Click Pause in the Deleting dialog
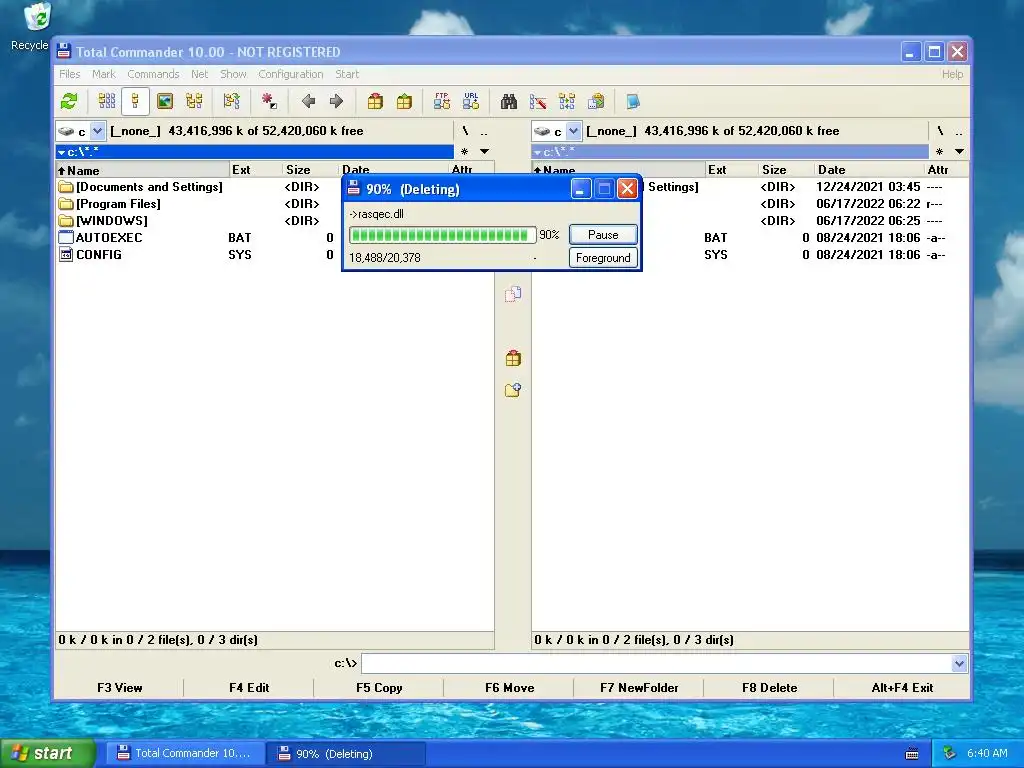The width and height of the screenshot is (1024, 768). [603, 234]
